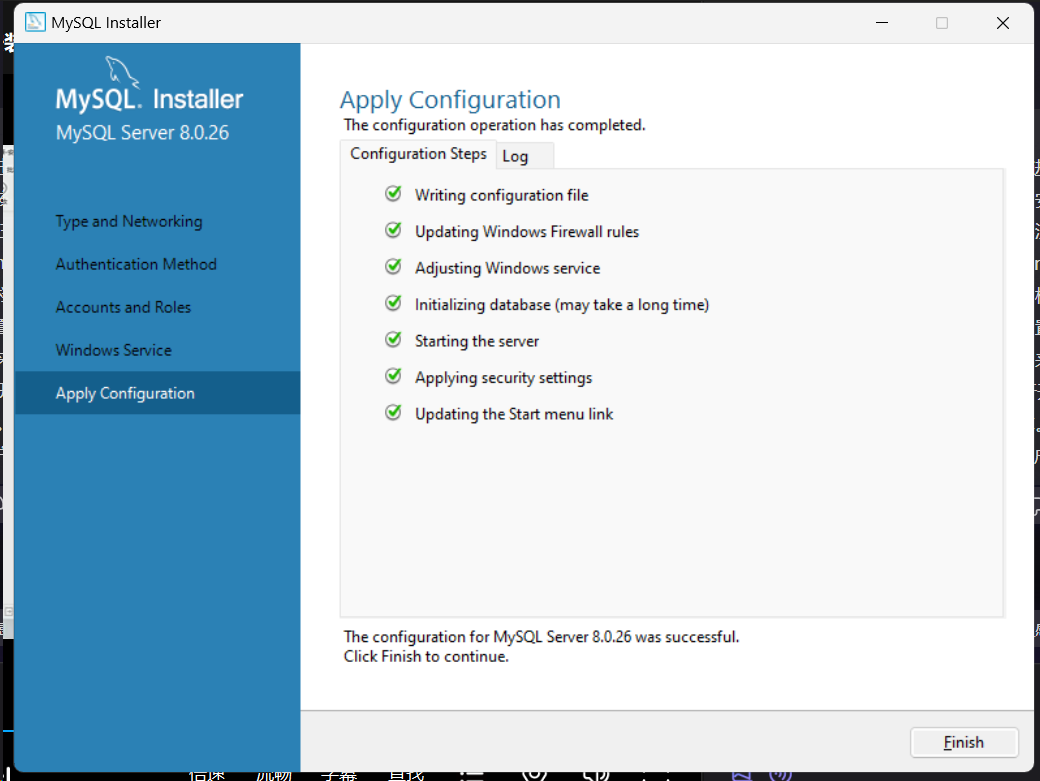
Task: Click the Finish button
Action: coord(964,742)
